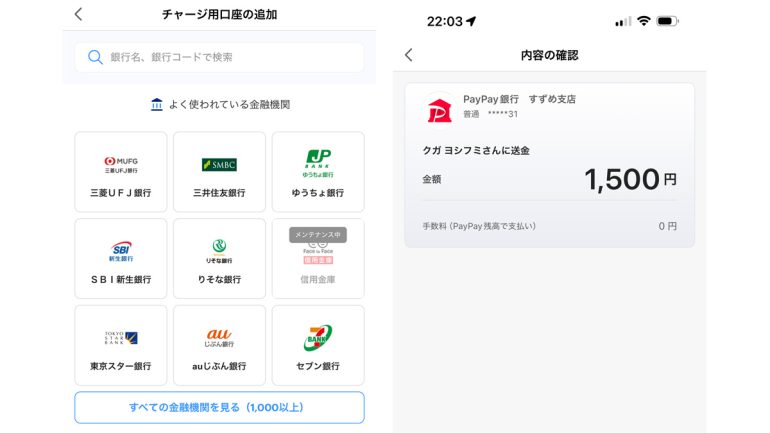770x433 pixels.
Task: Tap the 信用金庫 tile under maintenance
Action: pos(318,258)
